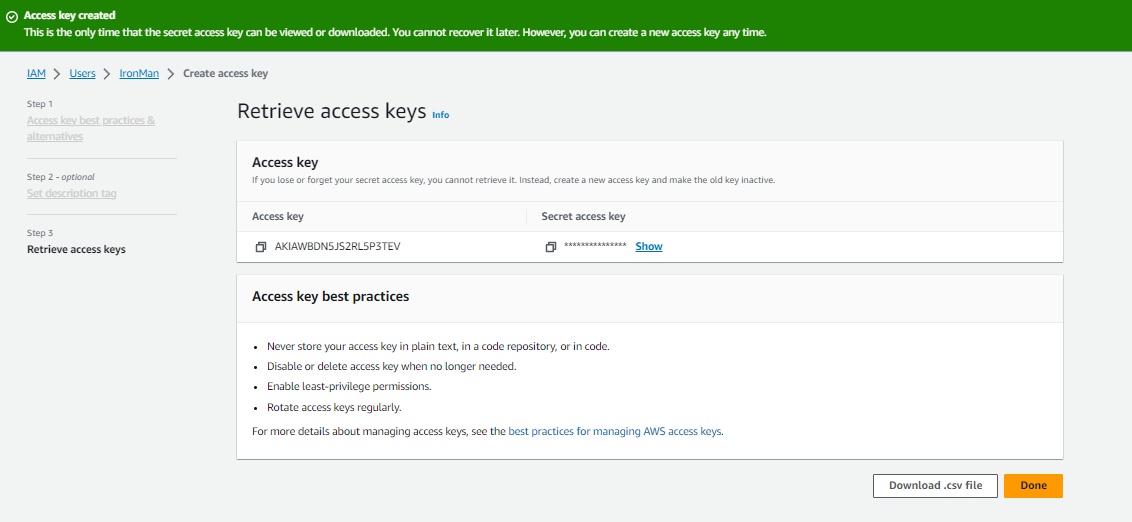Navigate to the IronMan user breadcrumb
Screen dimensions: 1132x522
coord(139,74)
